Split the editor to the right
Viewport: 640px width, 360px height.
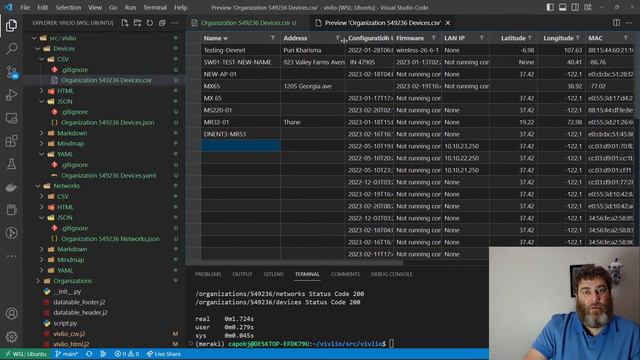[x=616, y=23]
